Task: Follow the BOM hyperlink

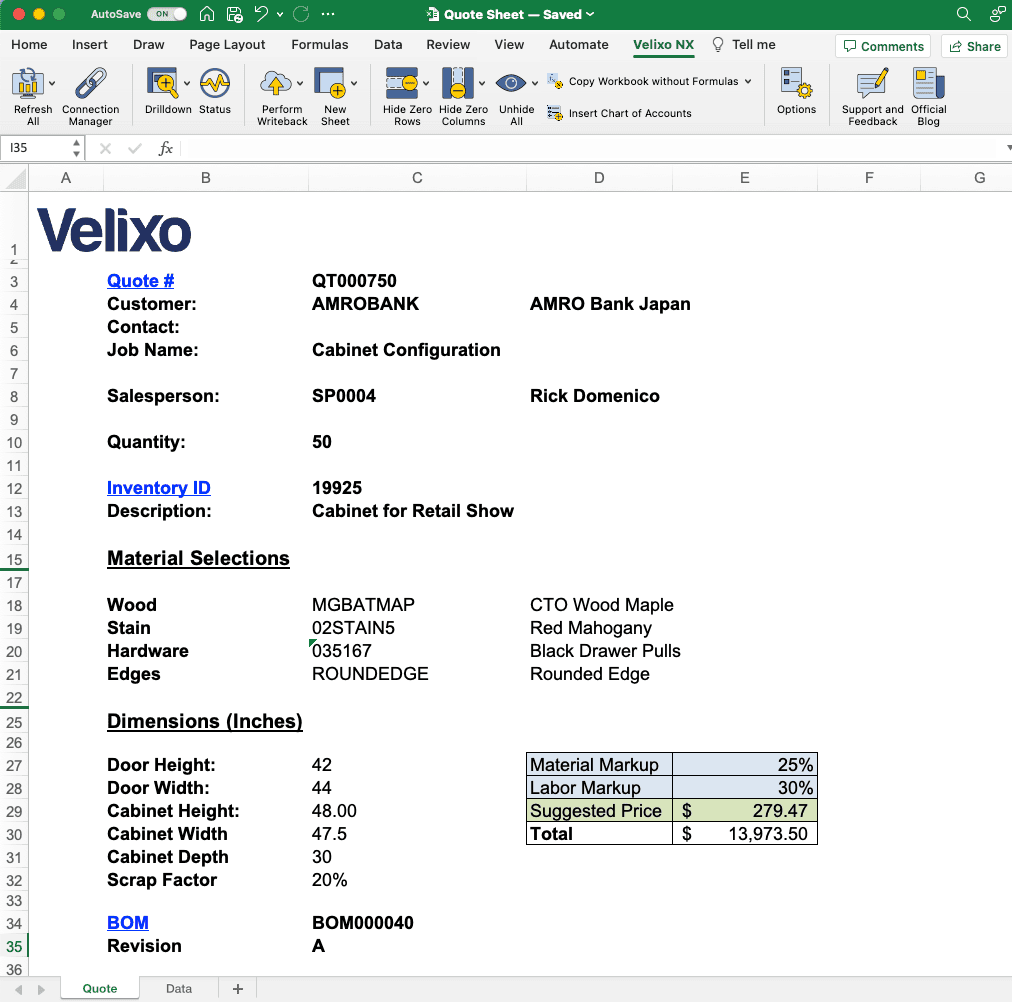Action: pyautogui.click(x=128, y=923)
